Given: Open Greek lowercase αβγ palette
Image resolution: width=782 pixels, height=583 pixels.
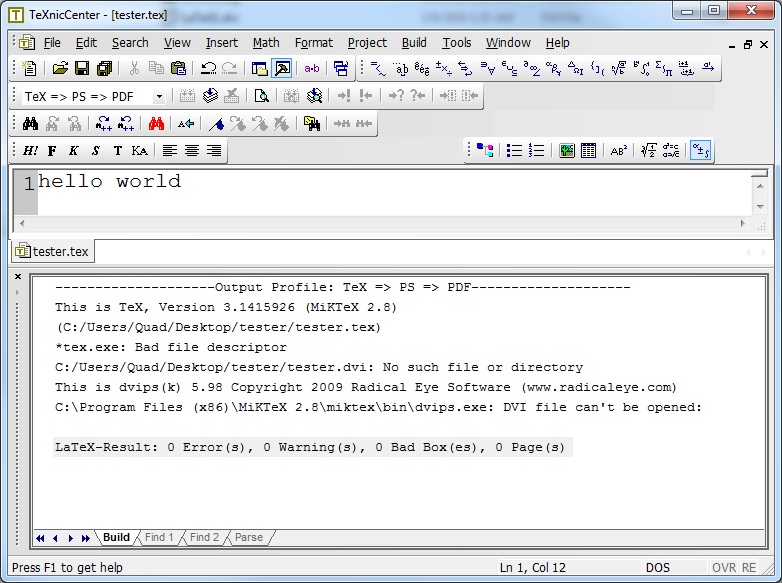Looking at the screenshot, I should (554, 68).
